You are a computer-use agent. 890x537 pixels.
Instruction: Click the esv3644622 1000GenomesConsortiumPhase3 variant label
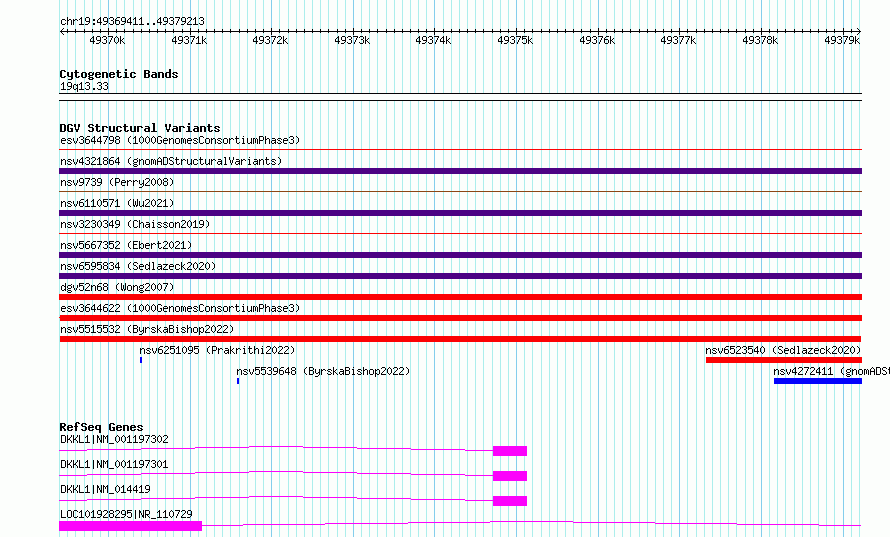point(180,308)
